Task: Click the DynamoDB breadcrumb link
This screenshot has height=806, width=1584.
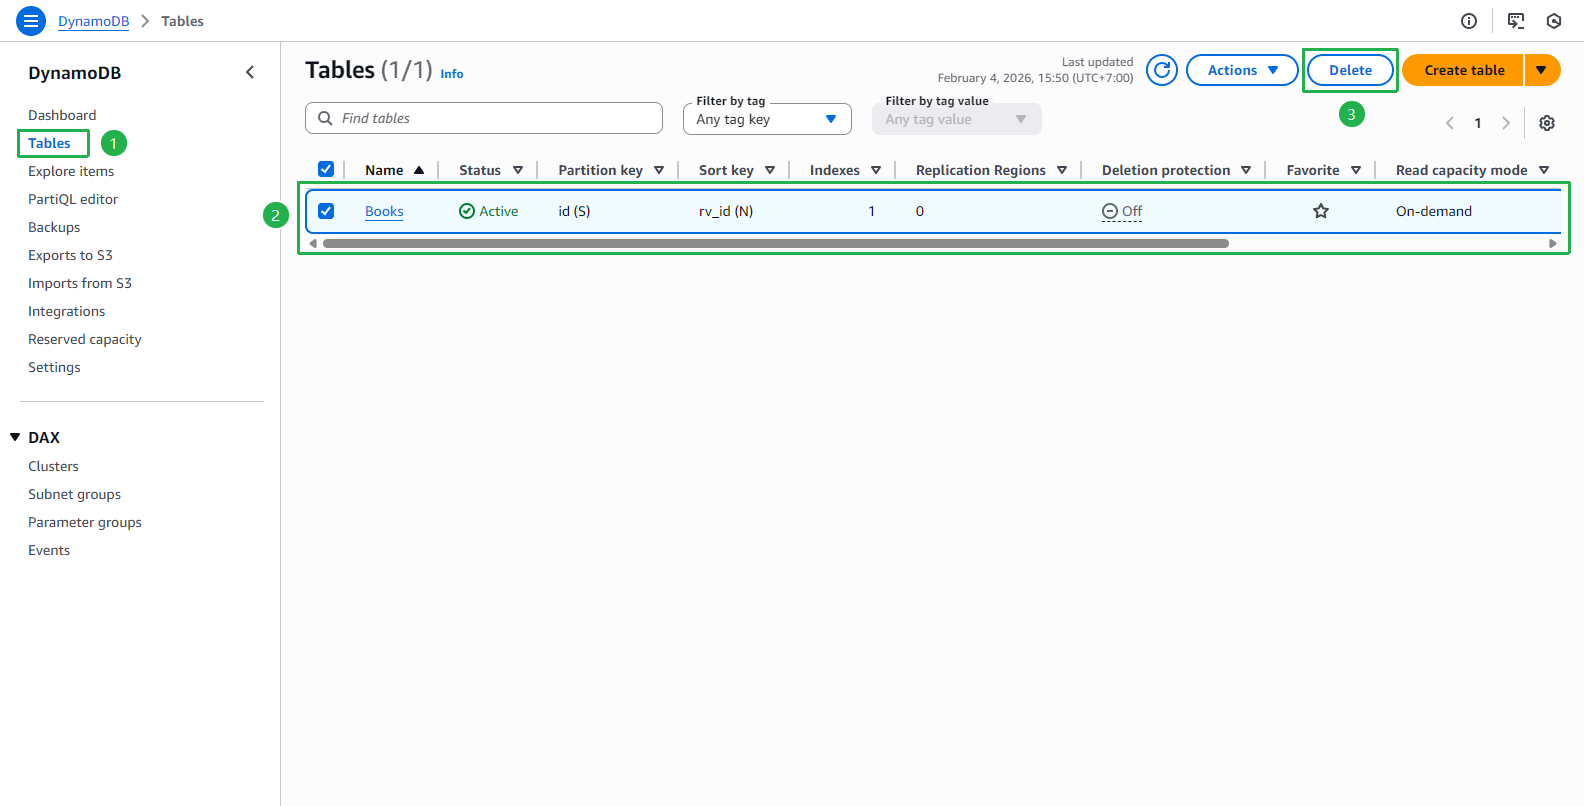Action: [x=93, y=21]
